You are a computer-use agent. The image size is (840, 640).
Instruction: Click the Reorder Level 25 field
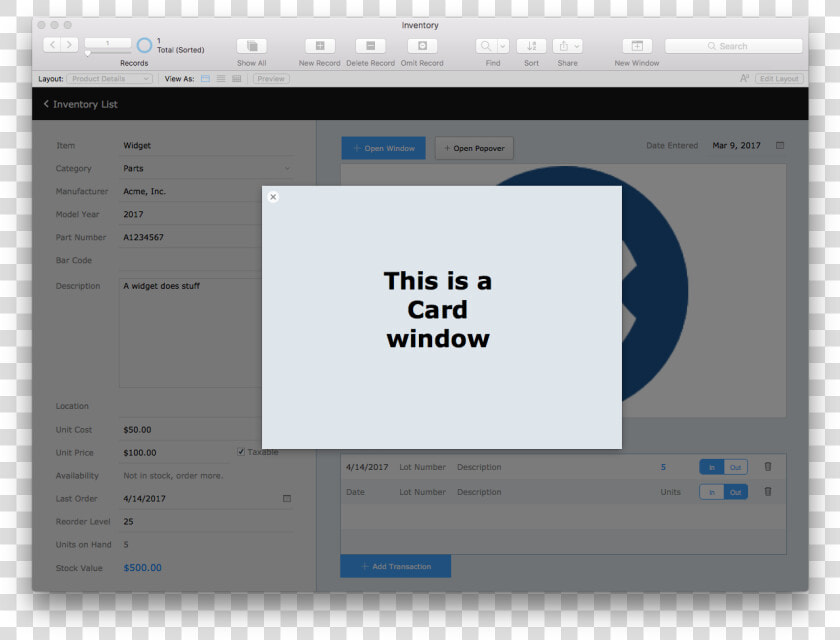(206, 522)
